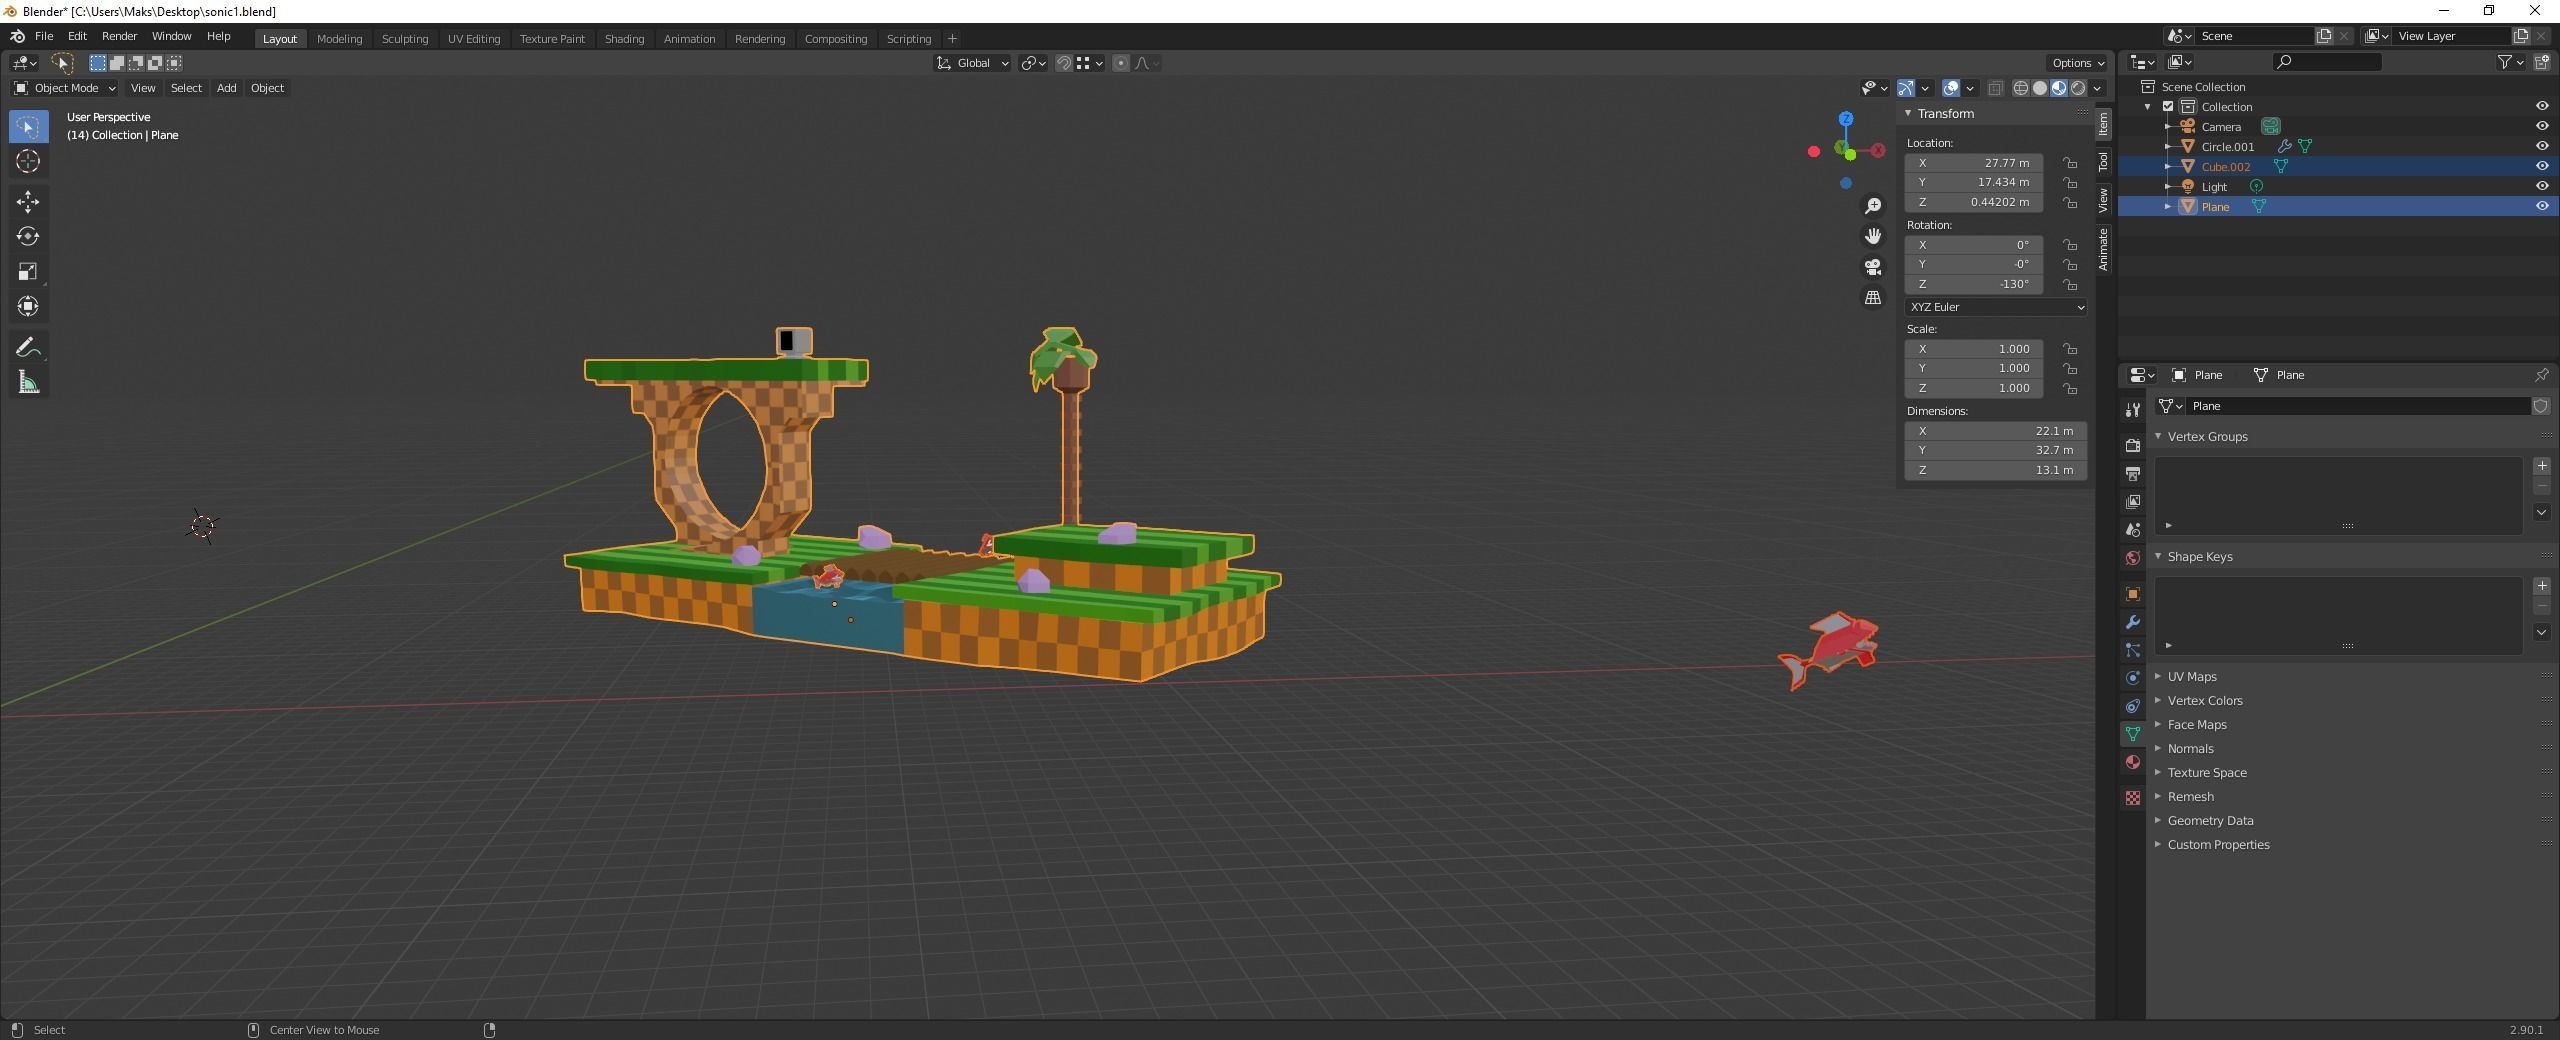Screen dimensions: 2560x1040
Task: Expand the Geometry Data panel
Action: [x=2210, y=821]
